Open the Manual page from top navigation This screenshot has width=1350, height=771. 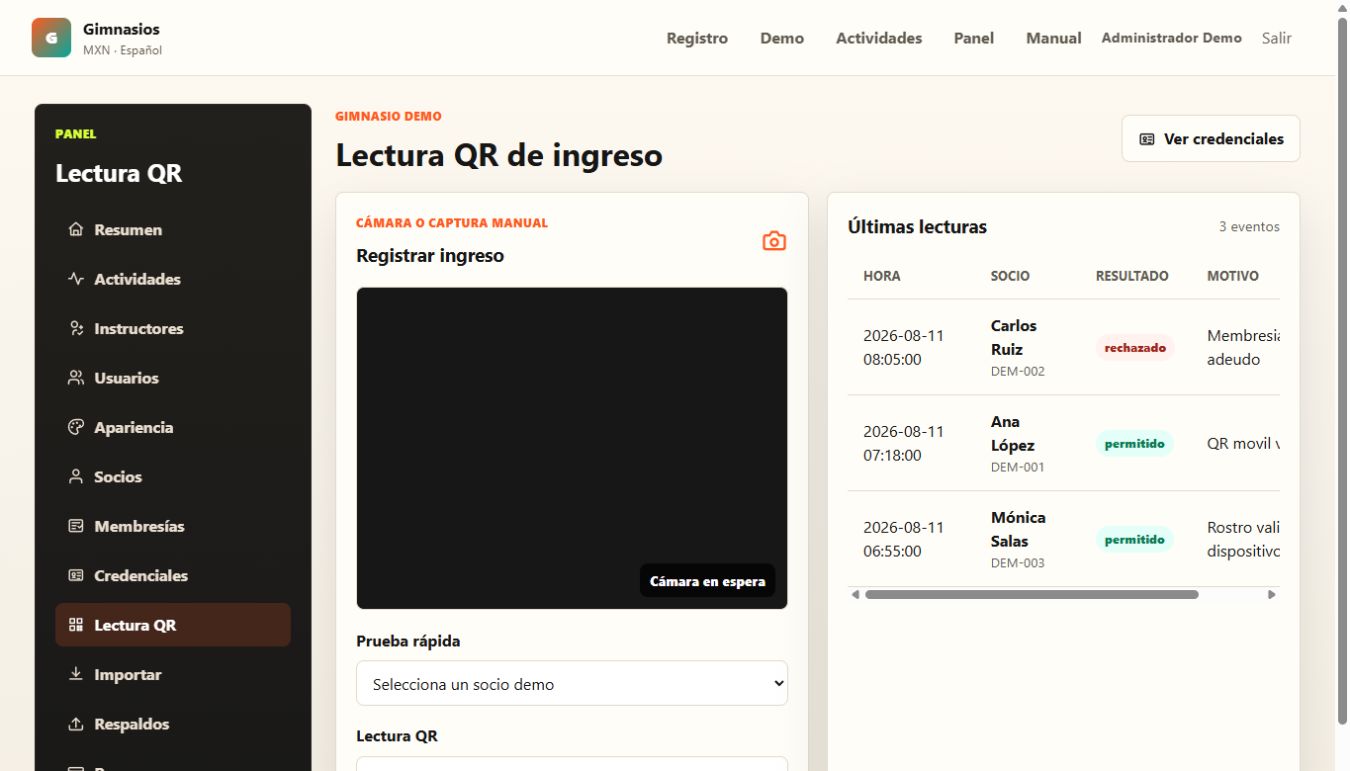(x=1054, y=38)
